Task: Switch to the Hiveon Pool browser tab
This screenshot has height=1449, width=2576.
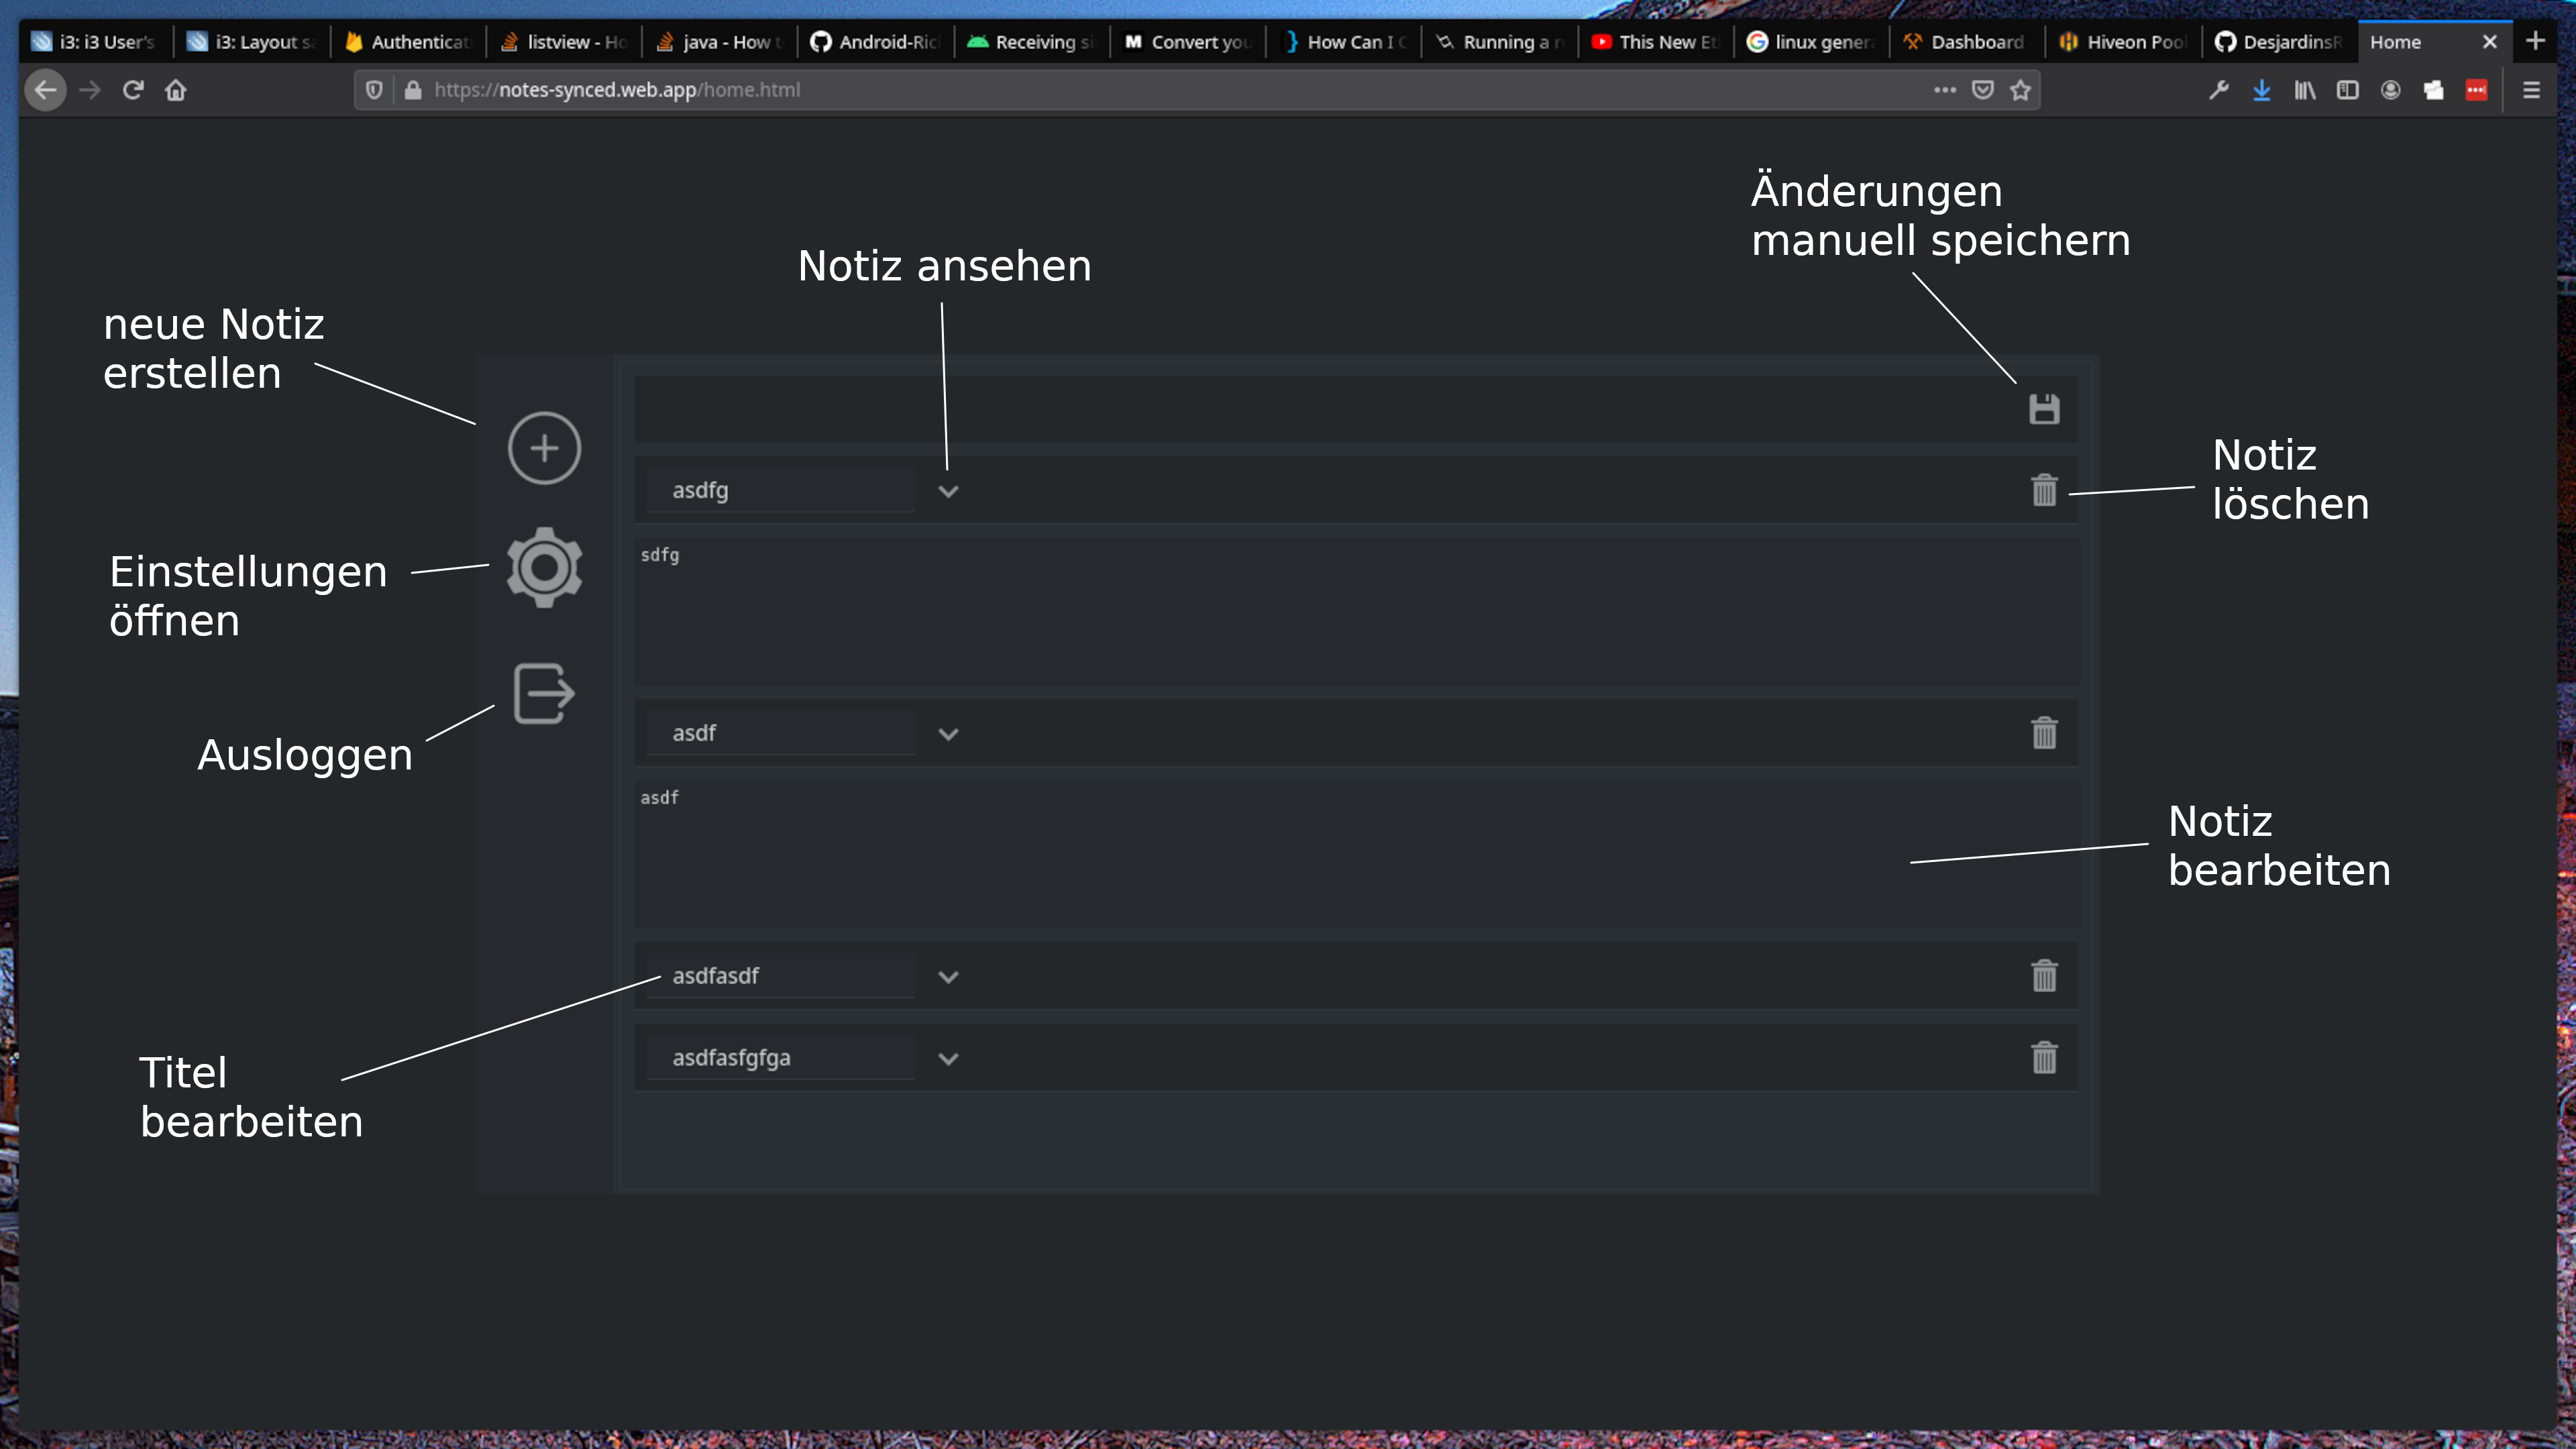Action: (2123, 42)
